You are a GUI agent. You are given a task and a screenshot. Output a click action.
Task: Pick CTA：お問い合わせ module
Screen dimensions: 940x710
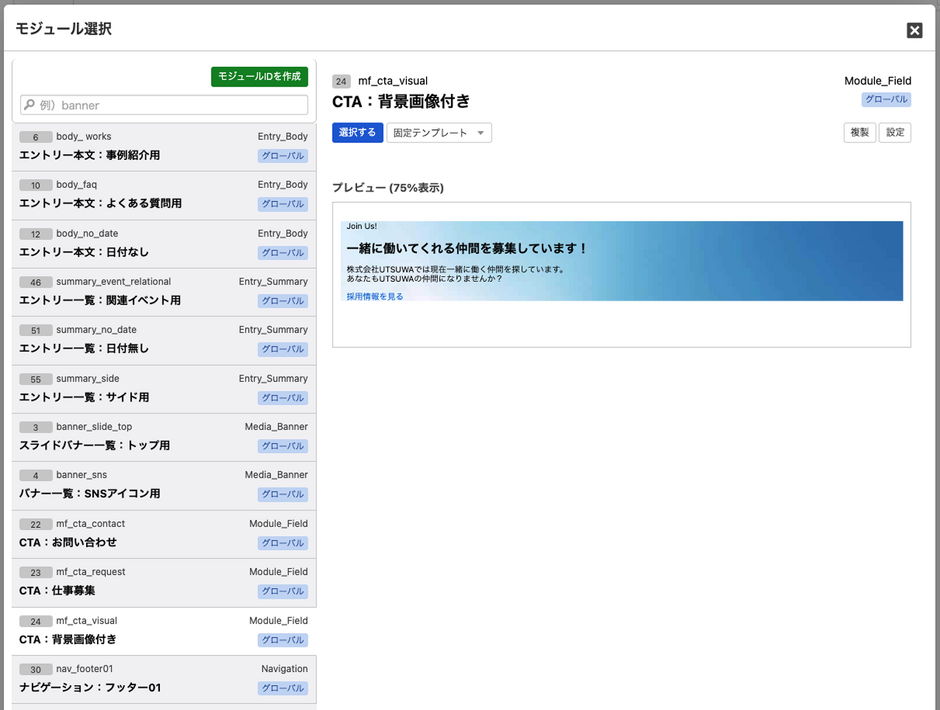coord(164,533)
